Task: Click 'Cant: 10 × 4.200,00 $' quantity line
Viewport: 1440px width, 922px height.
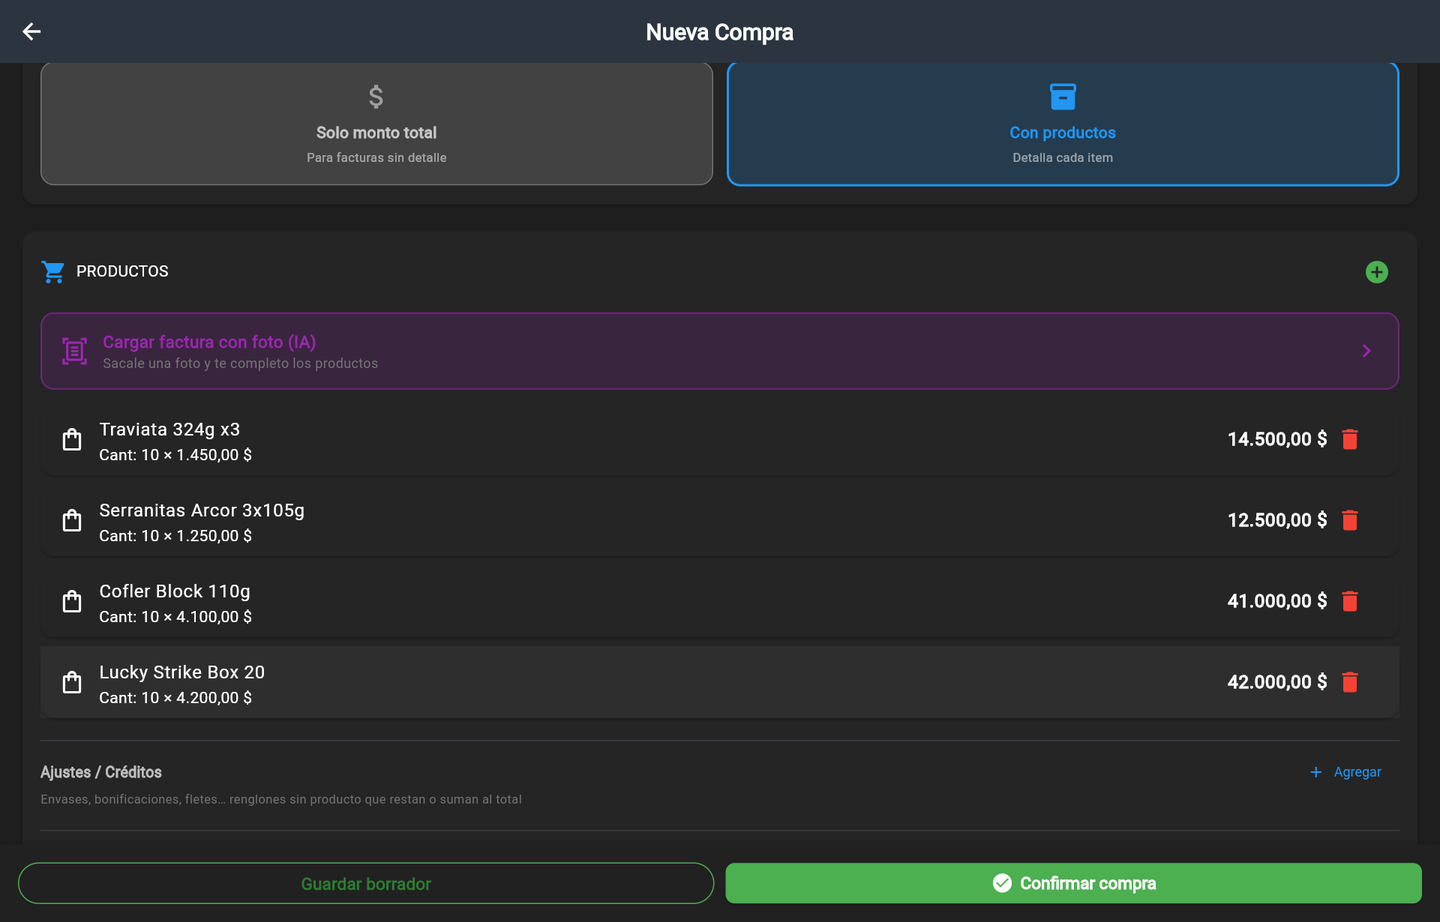Action: pos(176,698)
